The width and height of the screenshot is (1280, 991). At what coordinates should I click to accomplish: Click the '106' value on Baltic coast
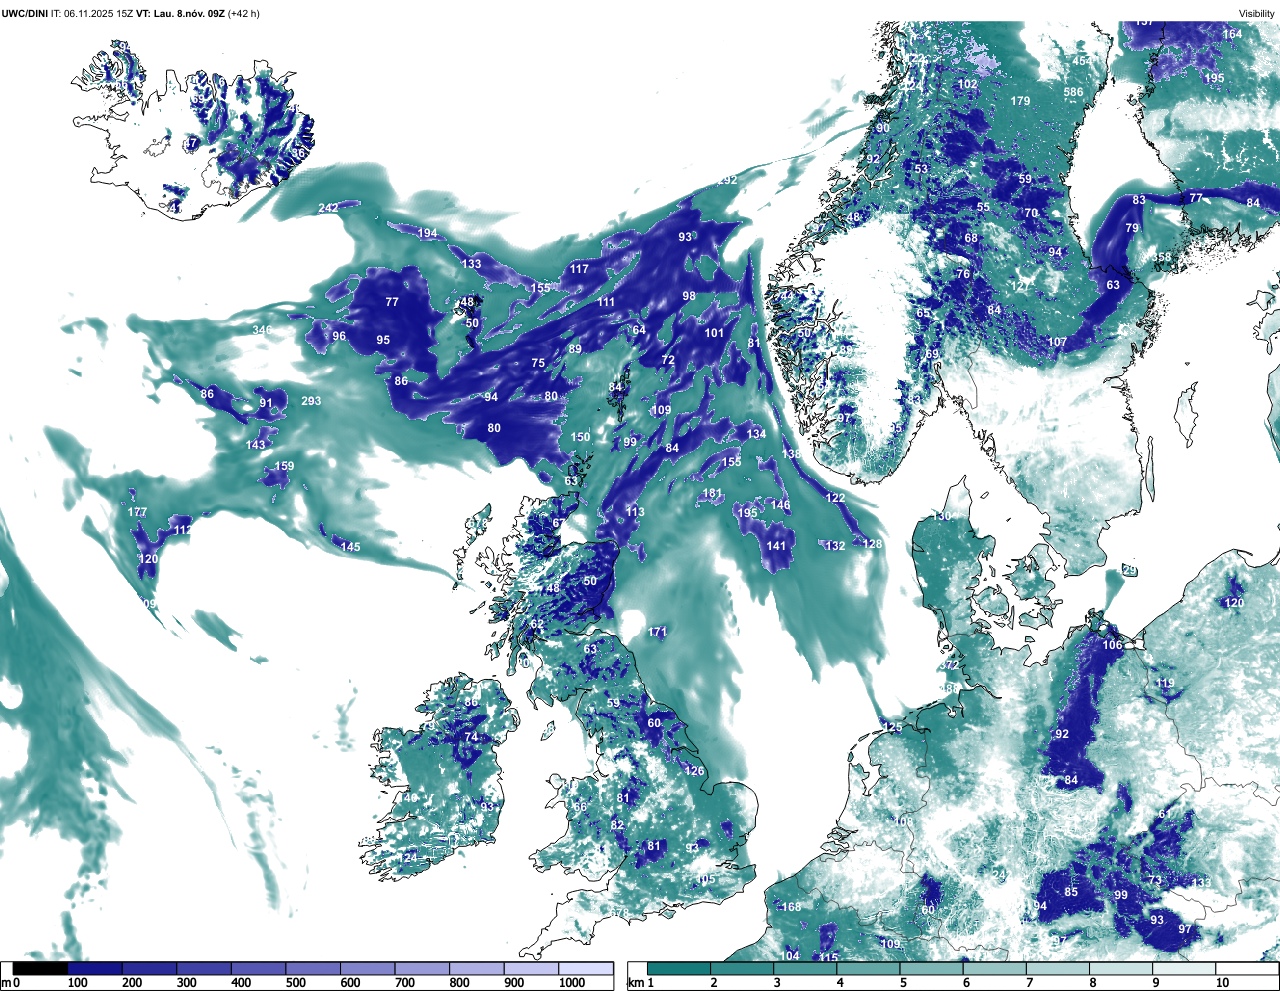pyautogui.click(x=1113, y=645)
